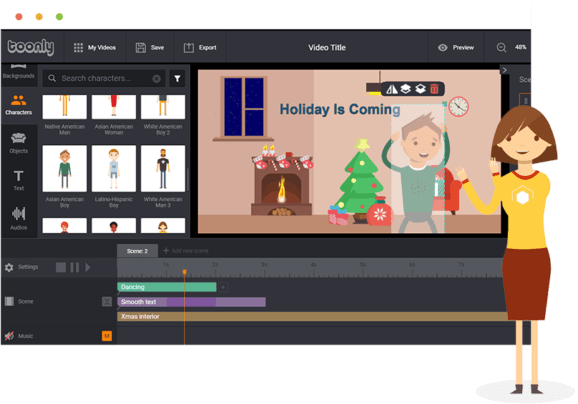The width and height of the screenshot is (578, 404).
Task: Click the Search characters field
Action: 104,79
